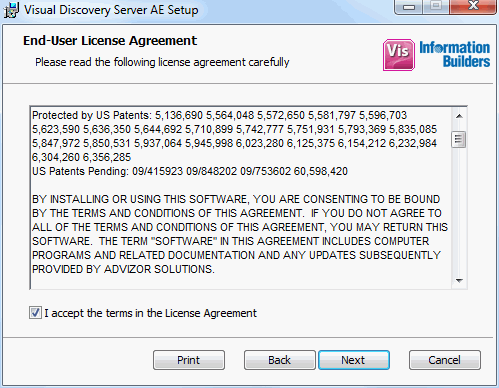Close the setup dialog with X
Image resolution: width=499 pixels, height=388 pixels.
[x=473, y=7]
